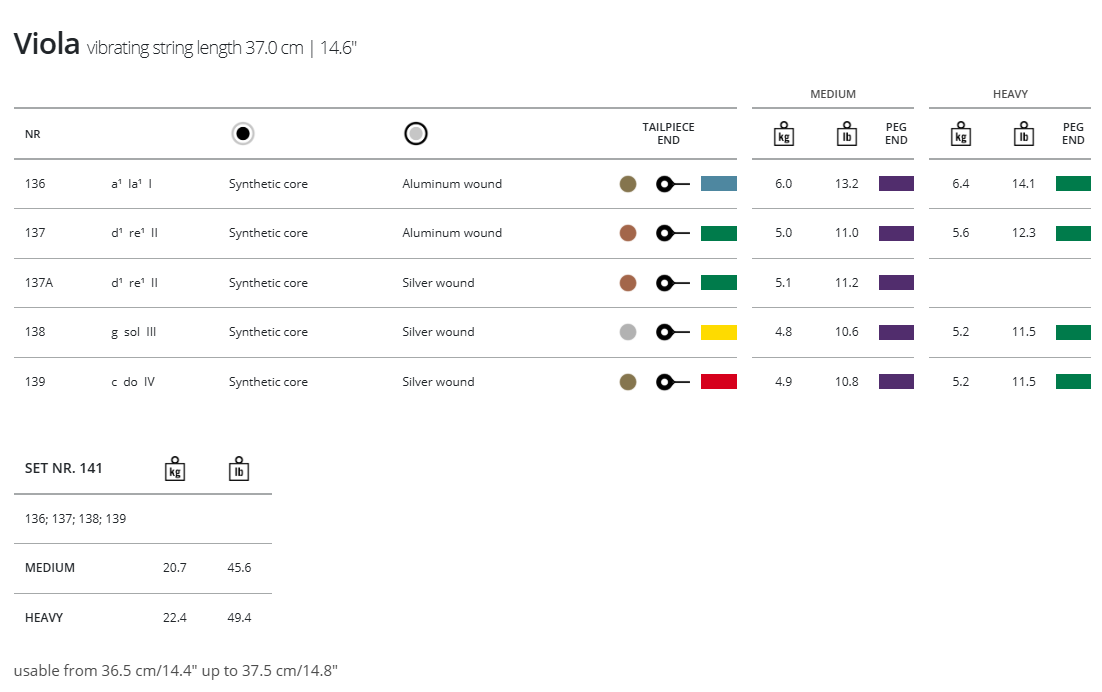The image size is (1102, 692).
Task: Click the lb weight icon under MEDIUM
Action: (x=847, y=134)
